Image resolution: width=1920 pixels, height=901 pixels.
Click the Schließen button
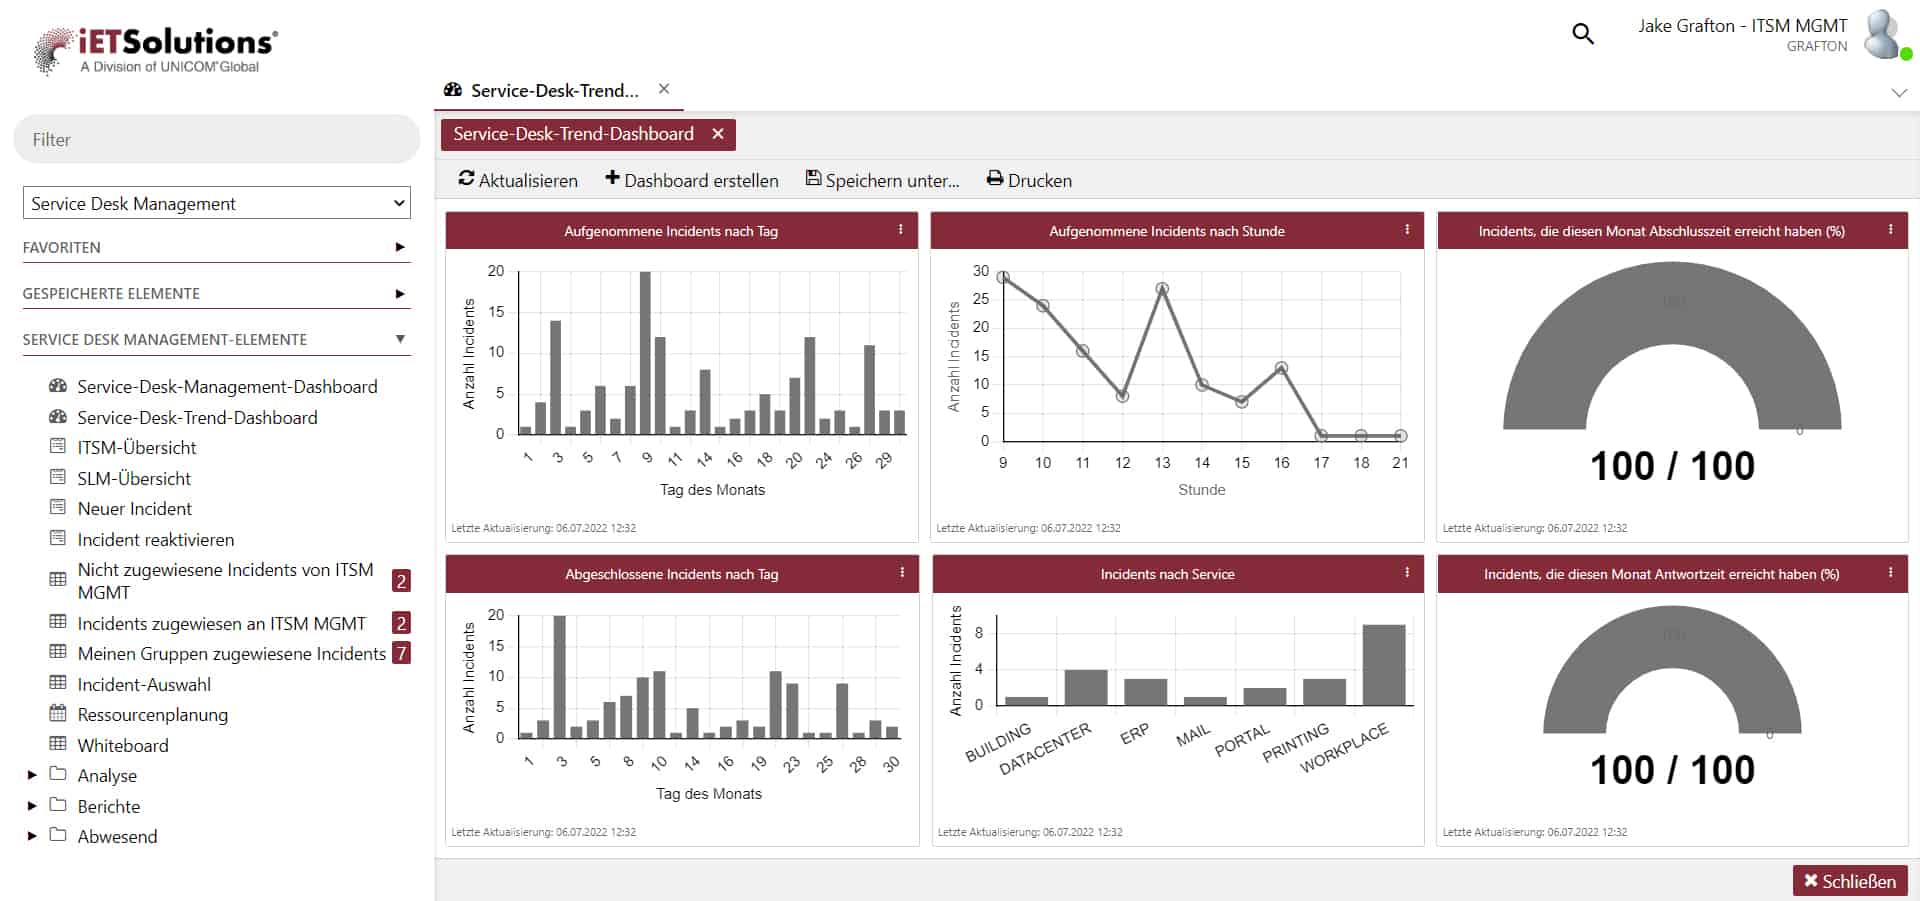pyautogui.click(x=1849, y=880)
